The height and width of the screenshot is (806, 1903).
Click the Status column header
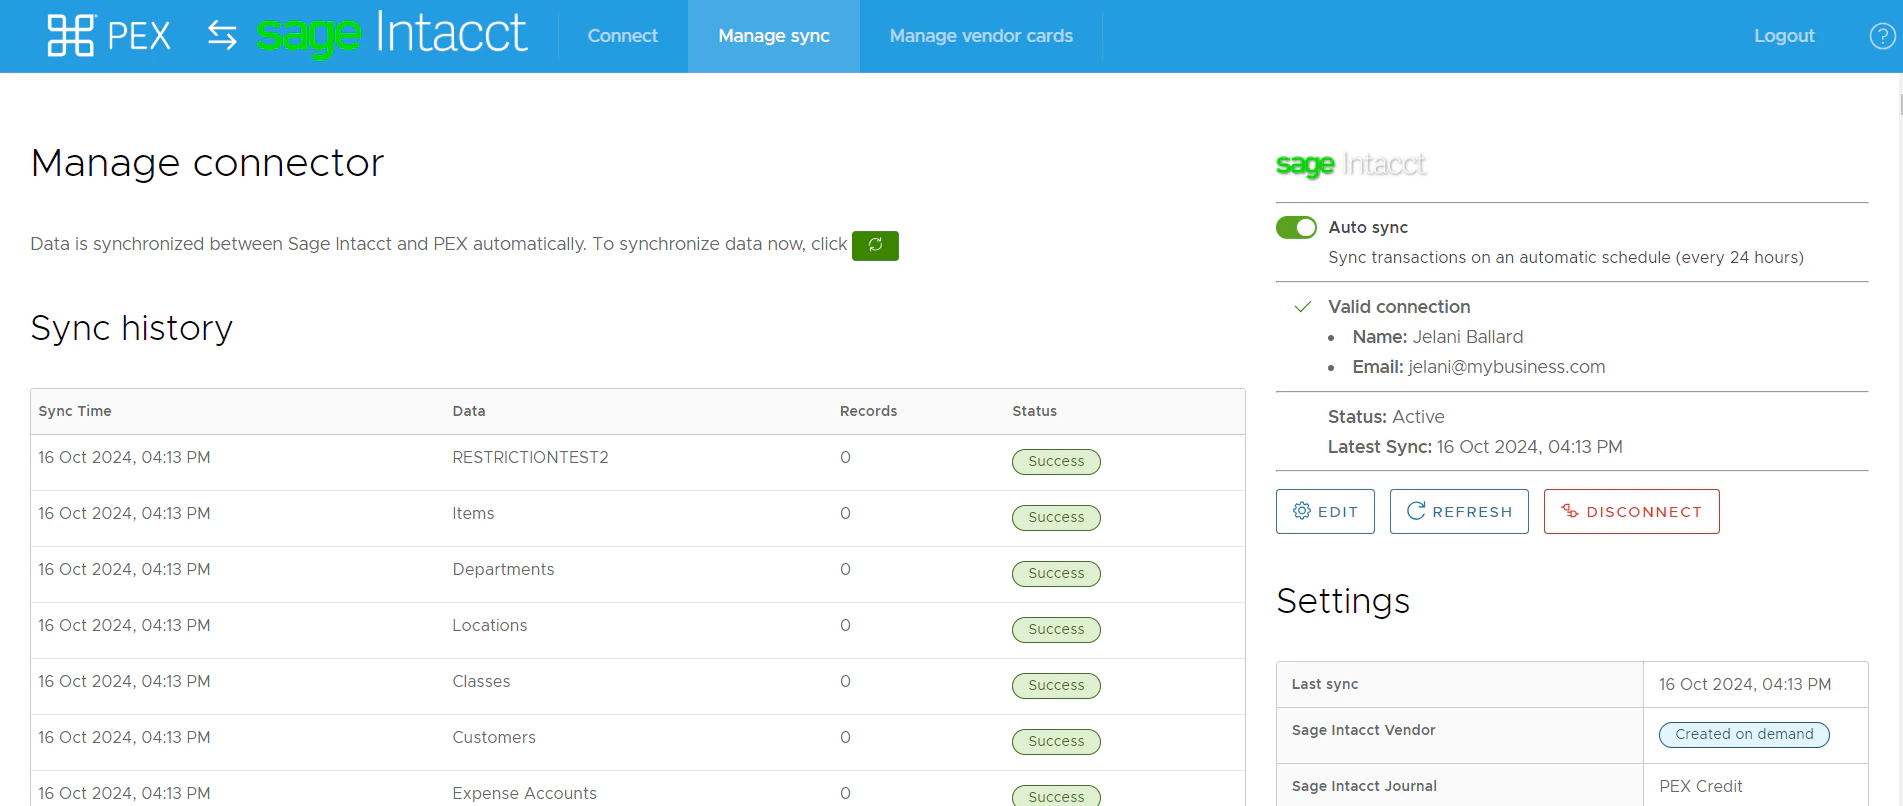click(x=1034, y=411)
